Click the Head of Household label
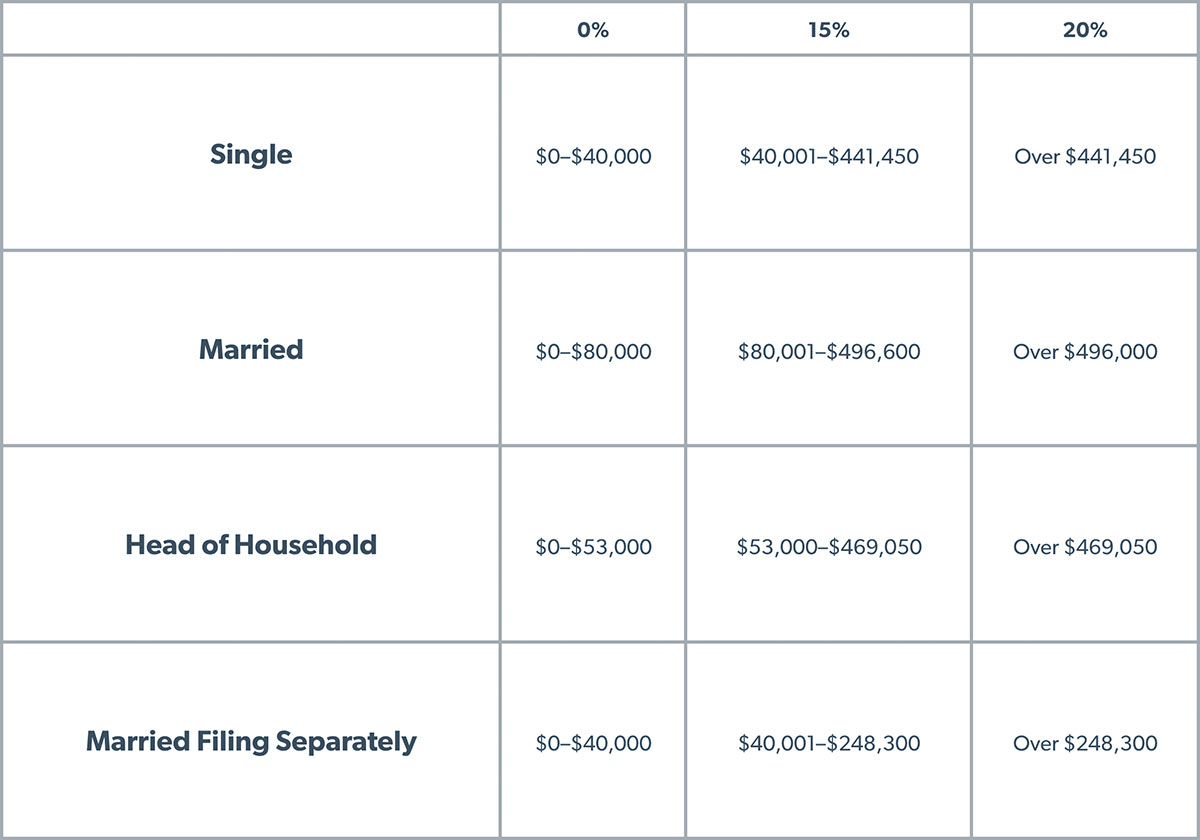The height and width of the screenshot is (840, 1200). tap(251, 545)
